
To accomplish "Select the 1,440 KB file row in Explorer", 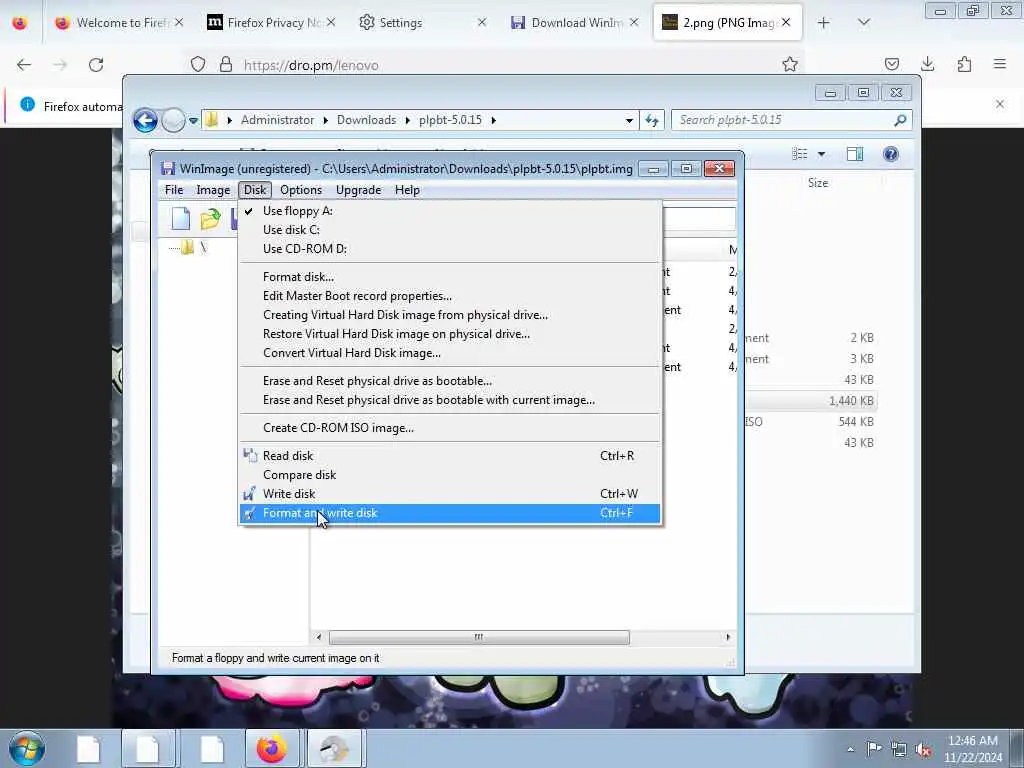I will coord(810,401).
